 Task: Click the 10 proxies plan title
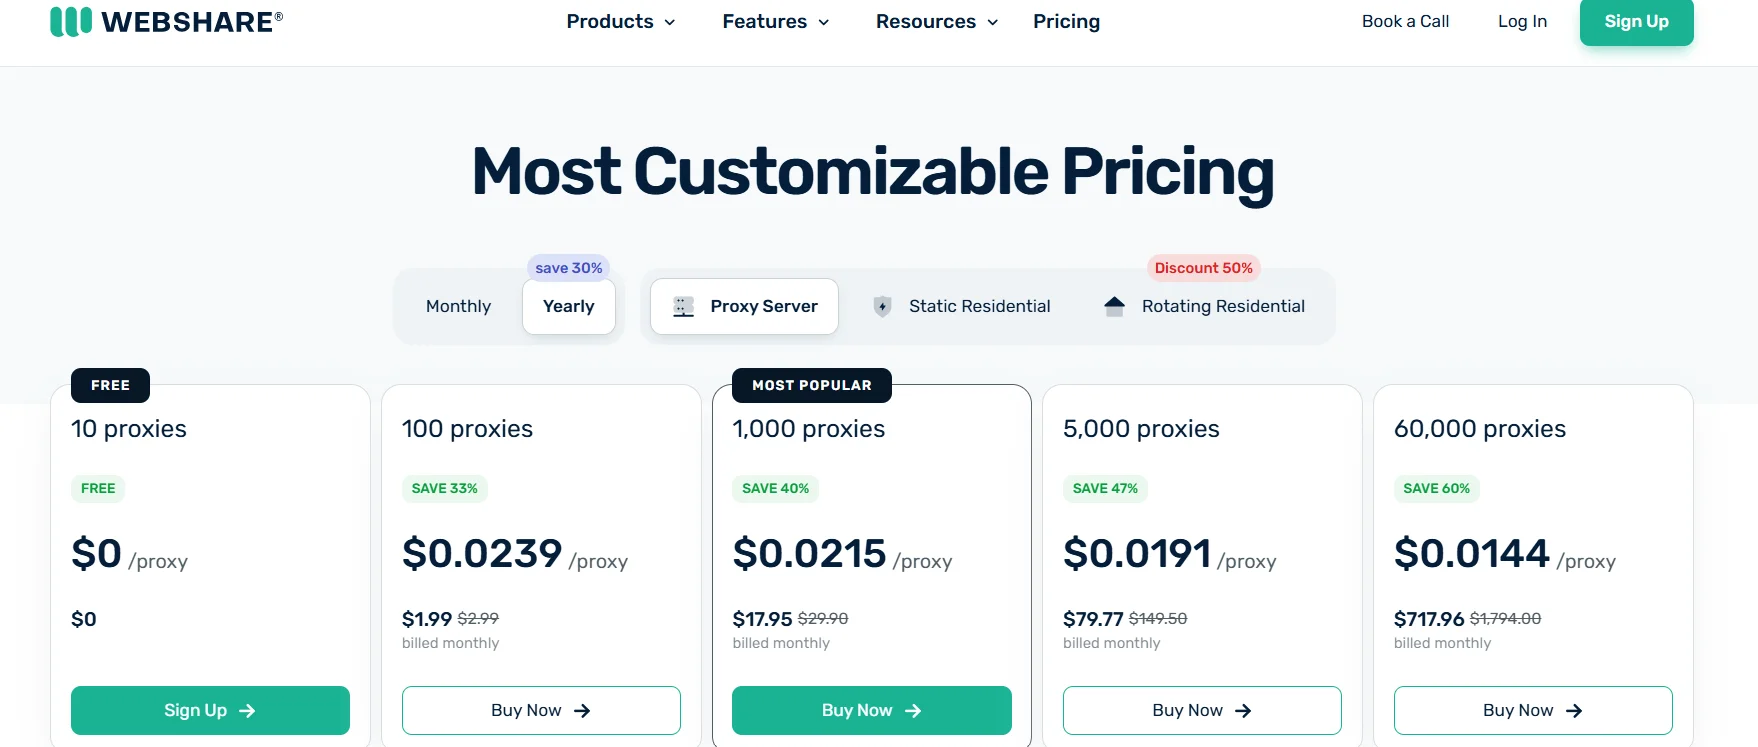129,429
